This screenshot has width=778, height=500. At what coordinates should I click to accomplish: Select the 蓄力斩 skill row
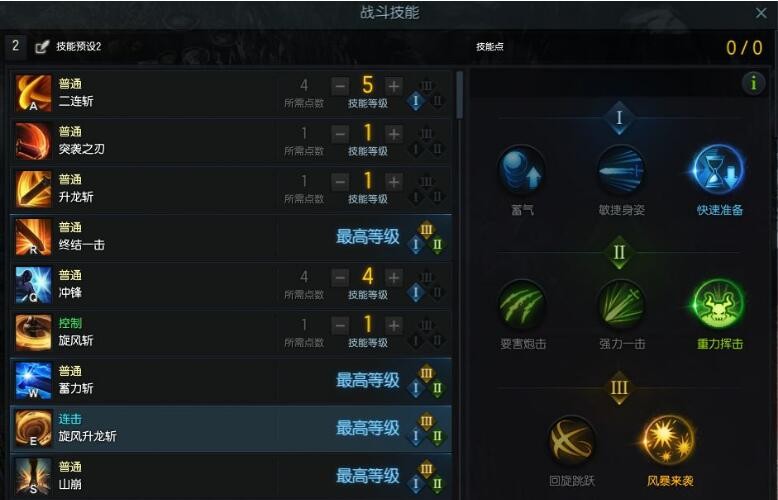231,381
